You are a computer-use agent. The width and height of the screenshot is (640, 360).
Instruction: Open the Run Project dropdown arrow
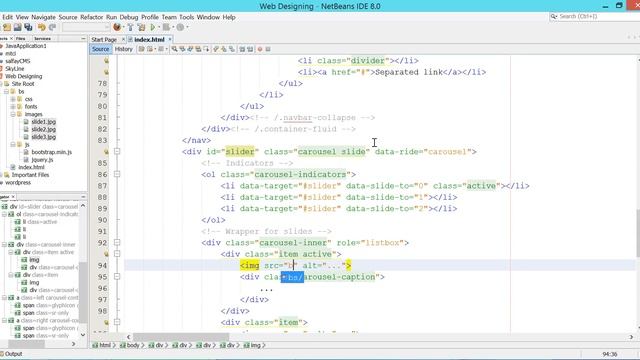click(x=159, y=27)
